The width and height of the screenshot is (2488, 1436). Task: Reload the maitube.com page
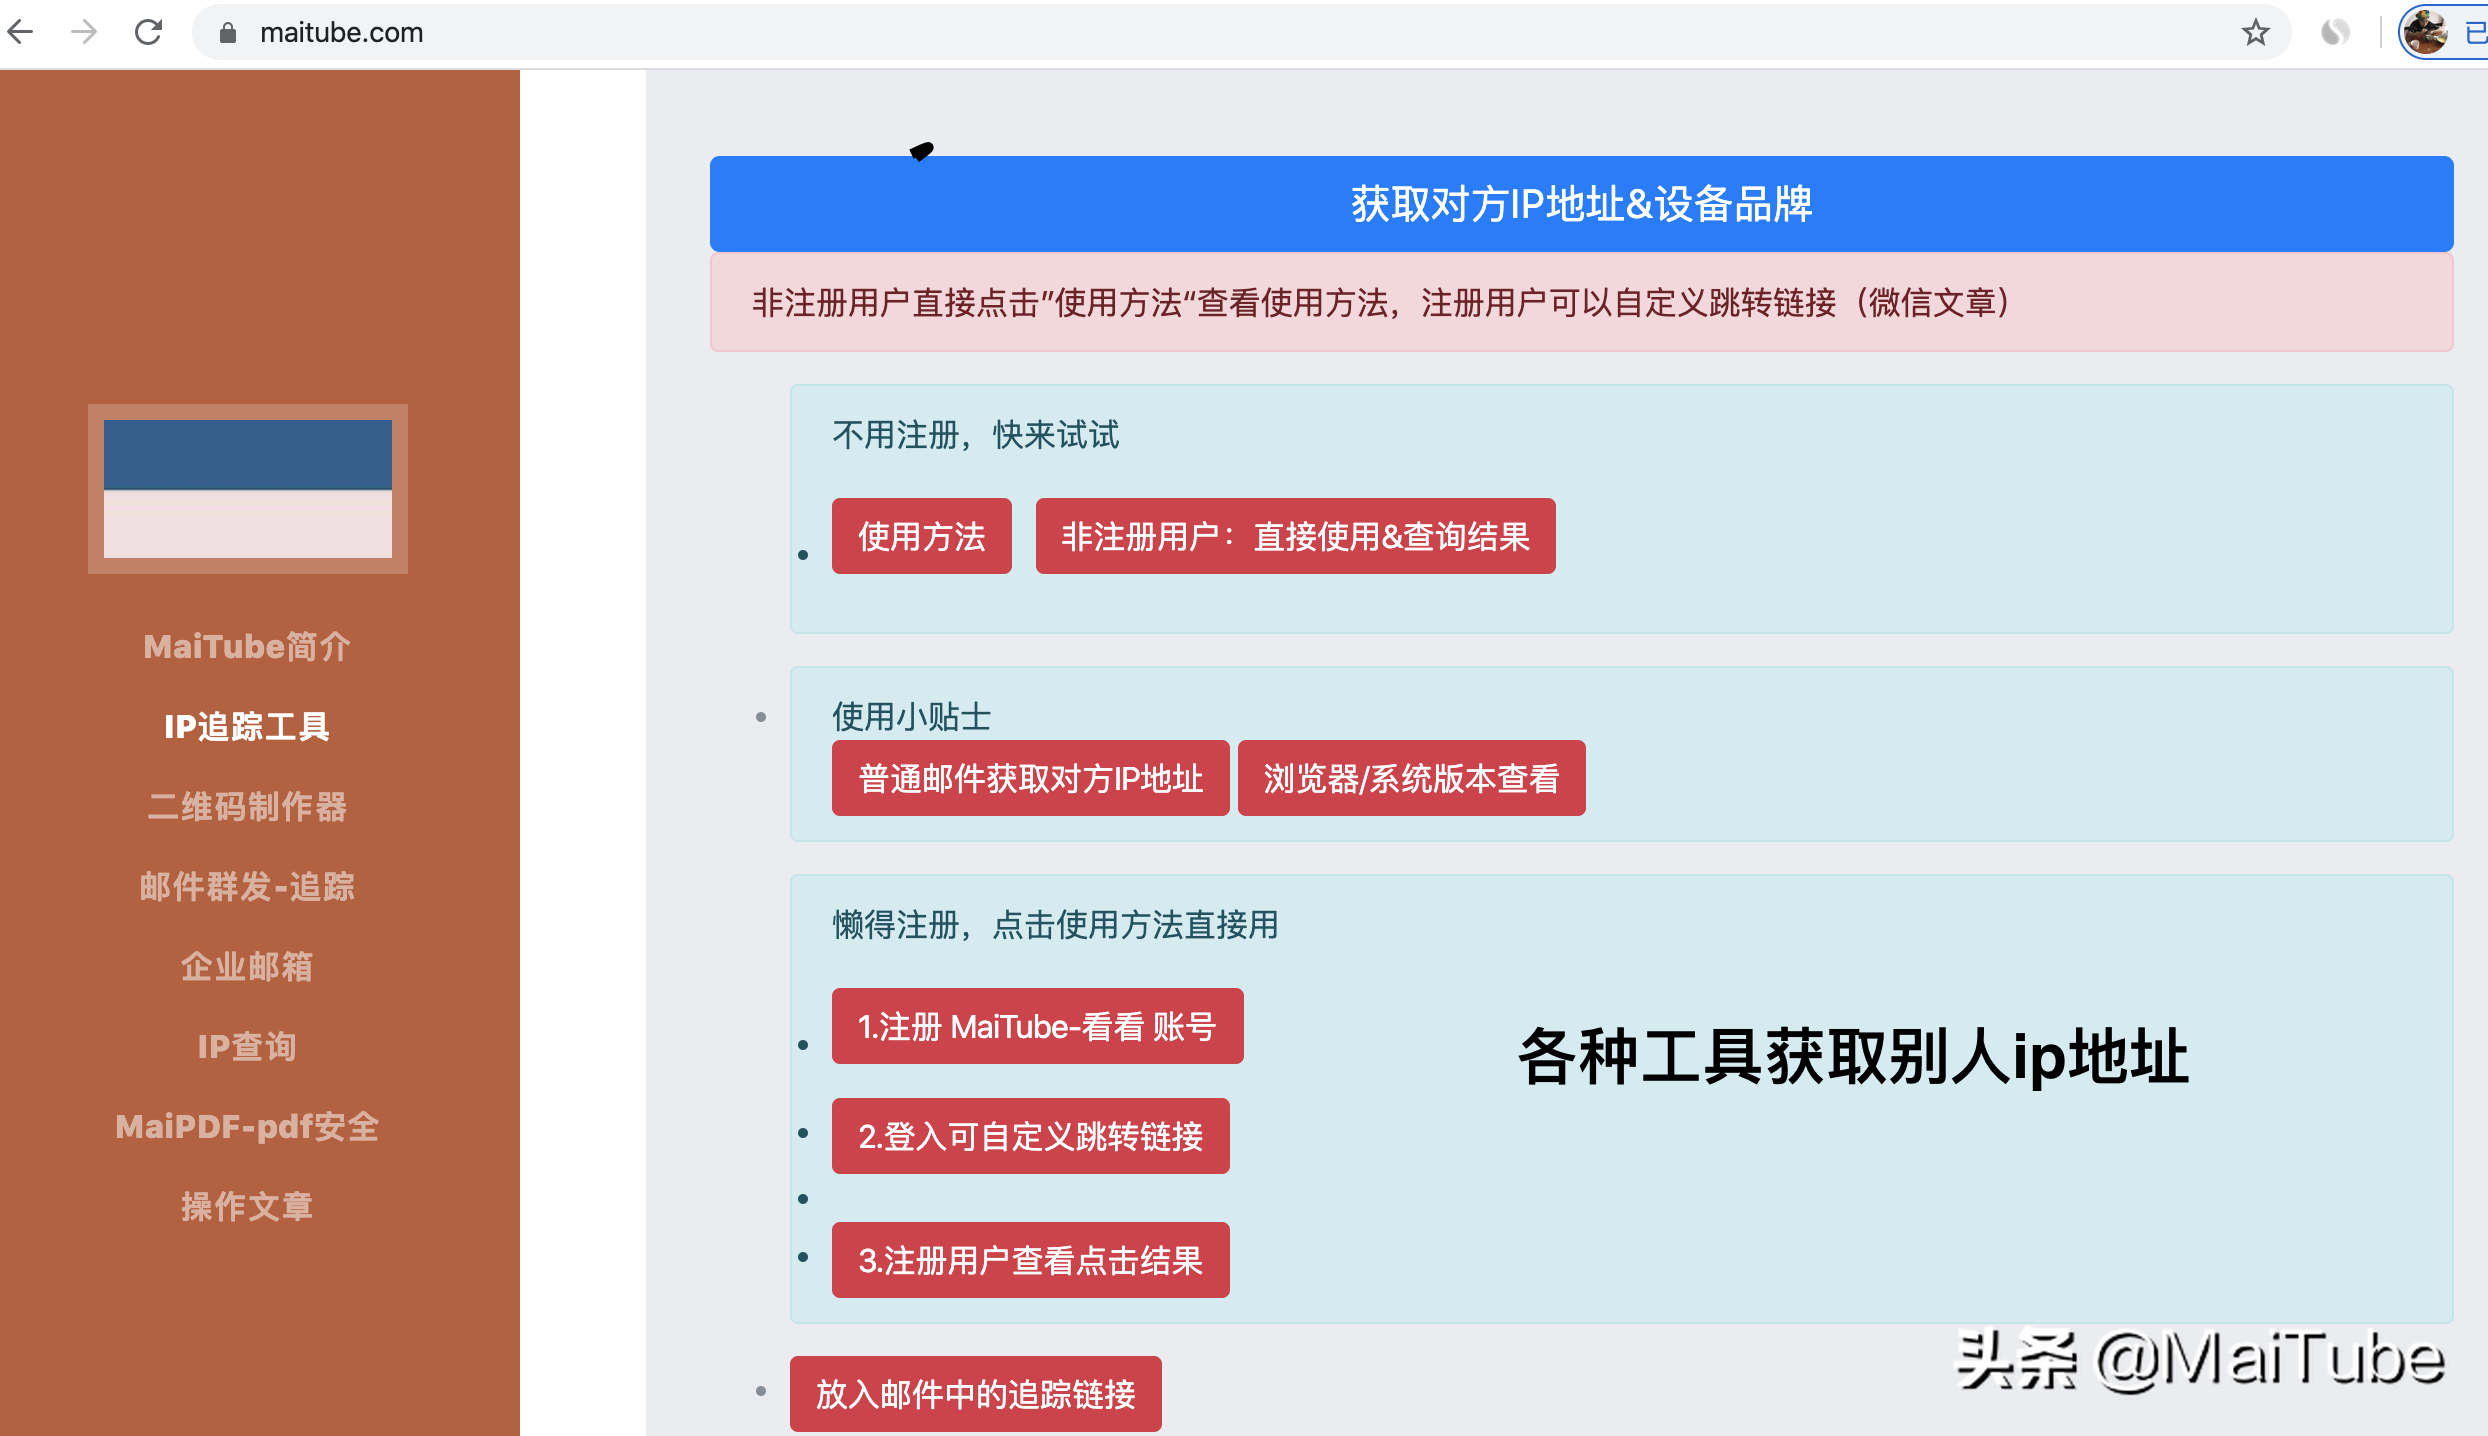coord(148,33)
